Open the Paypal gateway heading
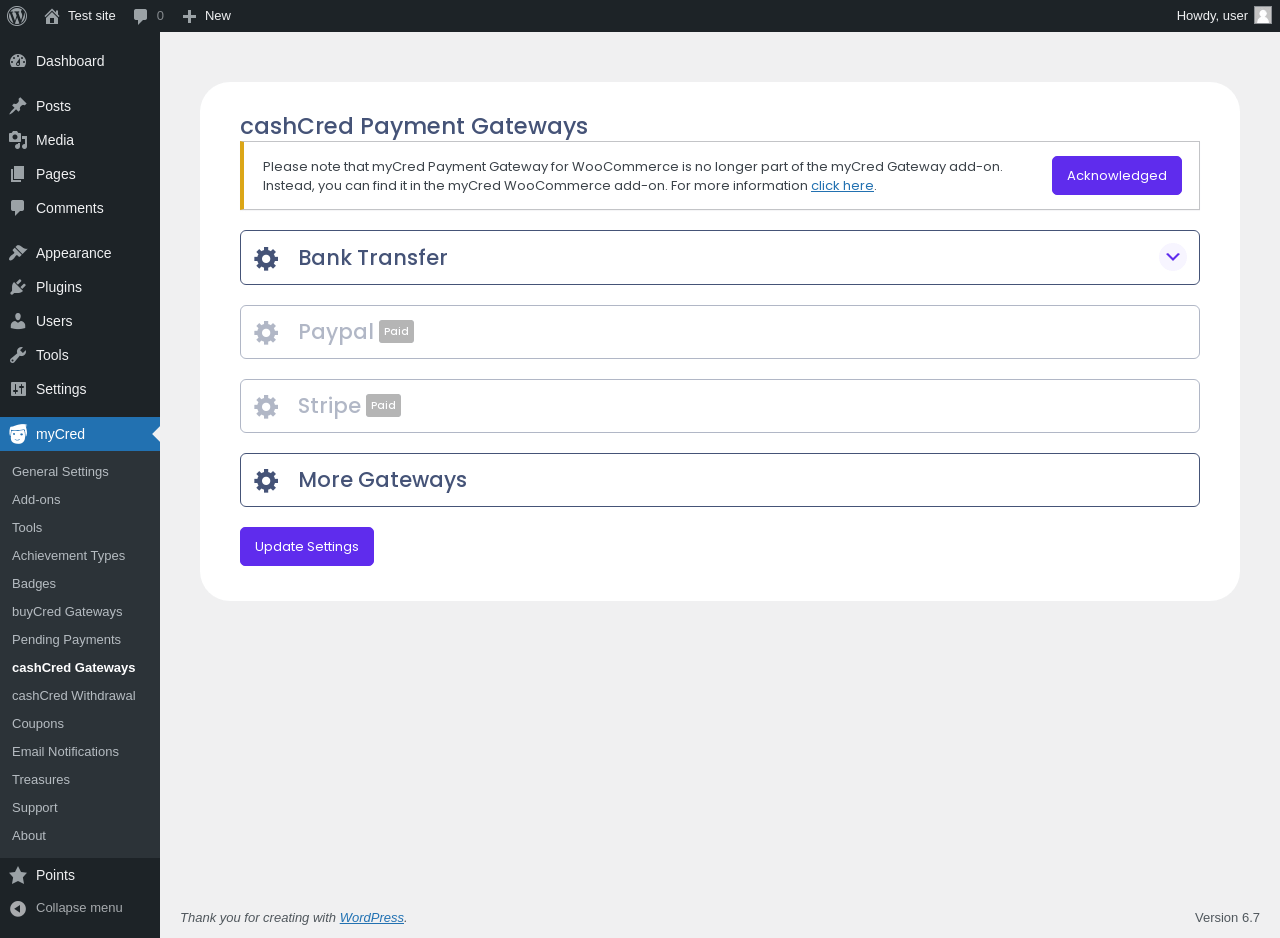This screenshot has width=1280, height=938. pyautogui.click(x=336, y=332)
